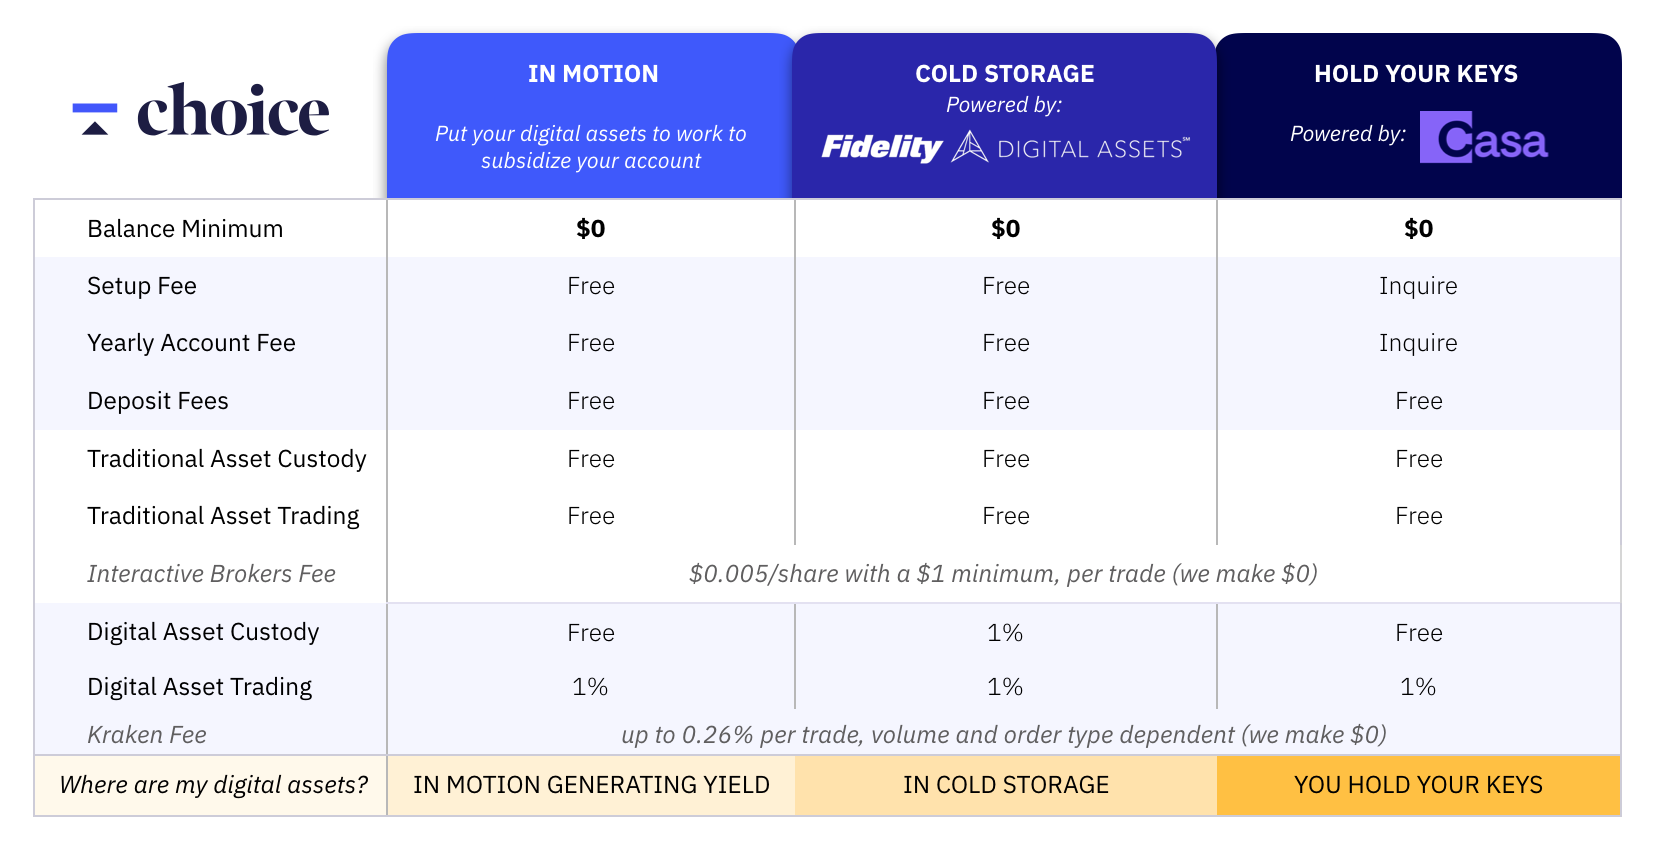Click the Fidelity Digital Assets logo
The height and width of the screenshot is (850, 1654).
click(x=1005, y=147)
